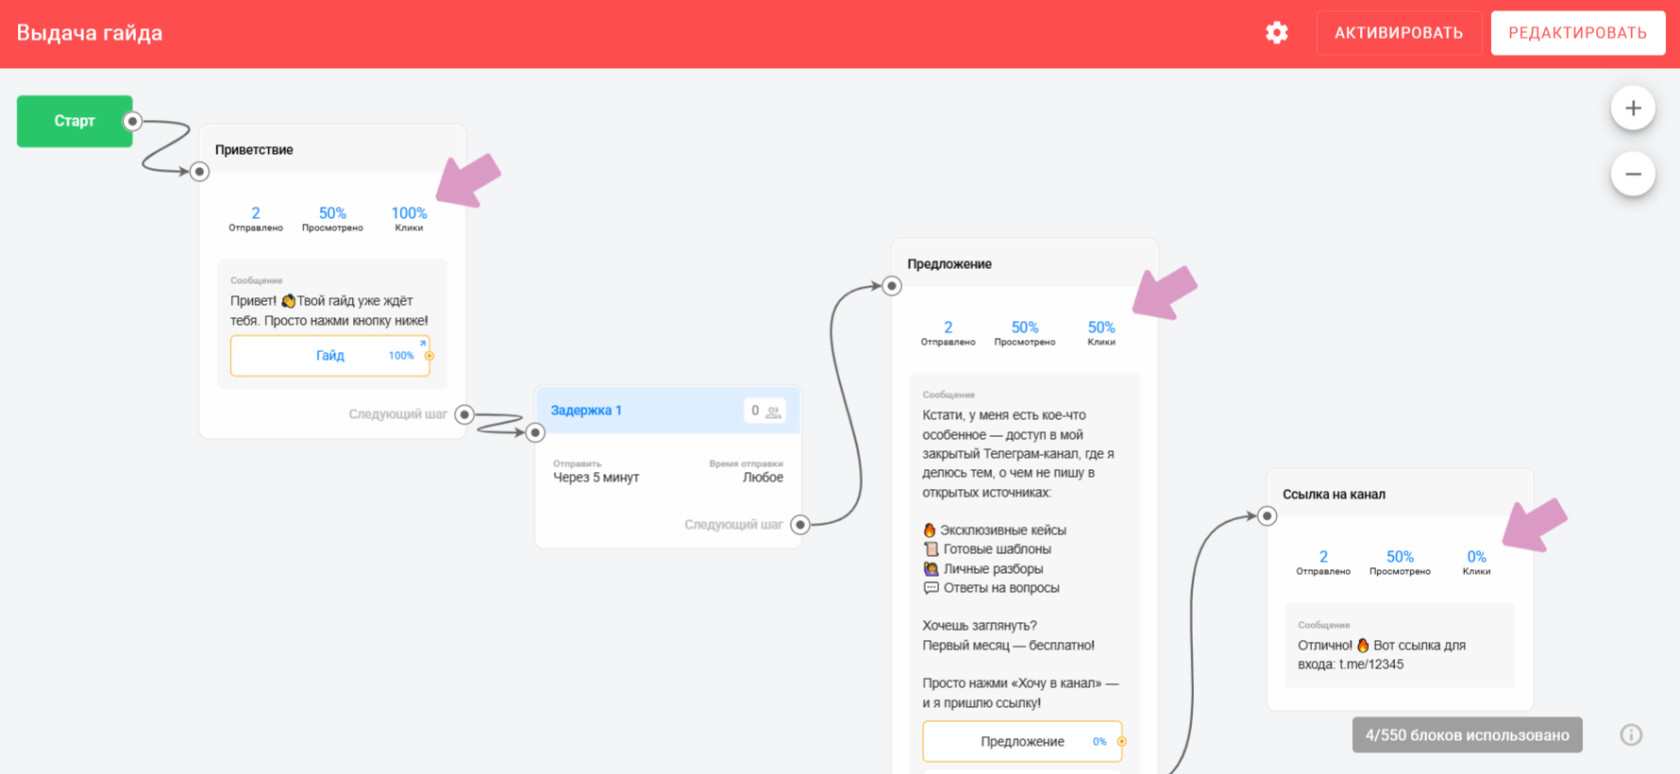
Task: Click the Старт block output connector
Action: tap(132, 121)
